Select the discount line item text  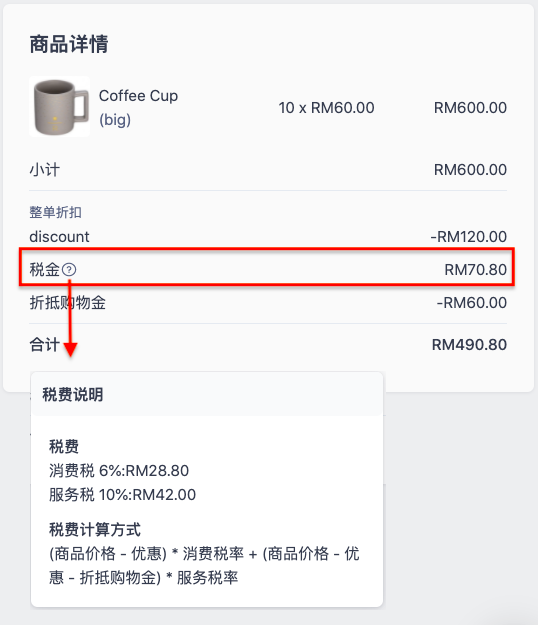pos(59,237)
